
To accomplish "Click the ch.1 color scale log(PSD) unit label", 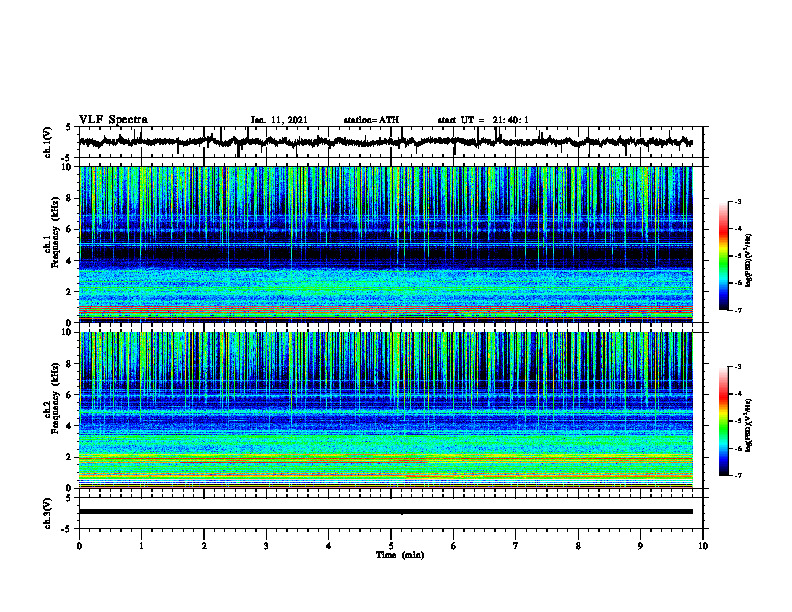I will [749, 261].
